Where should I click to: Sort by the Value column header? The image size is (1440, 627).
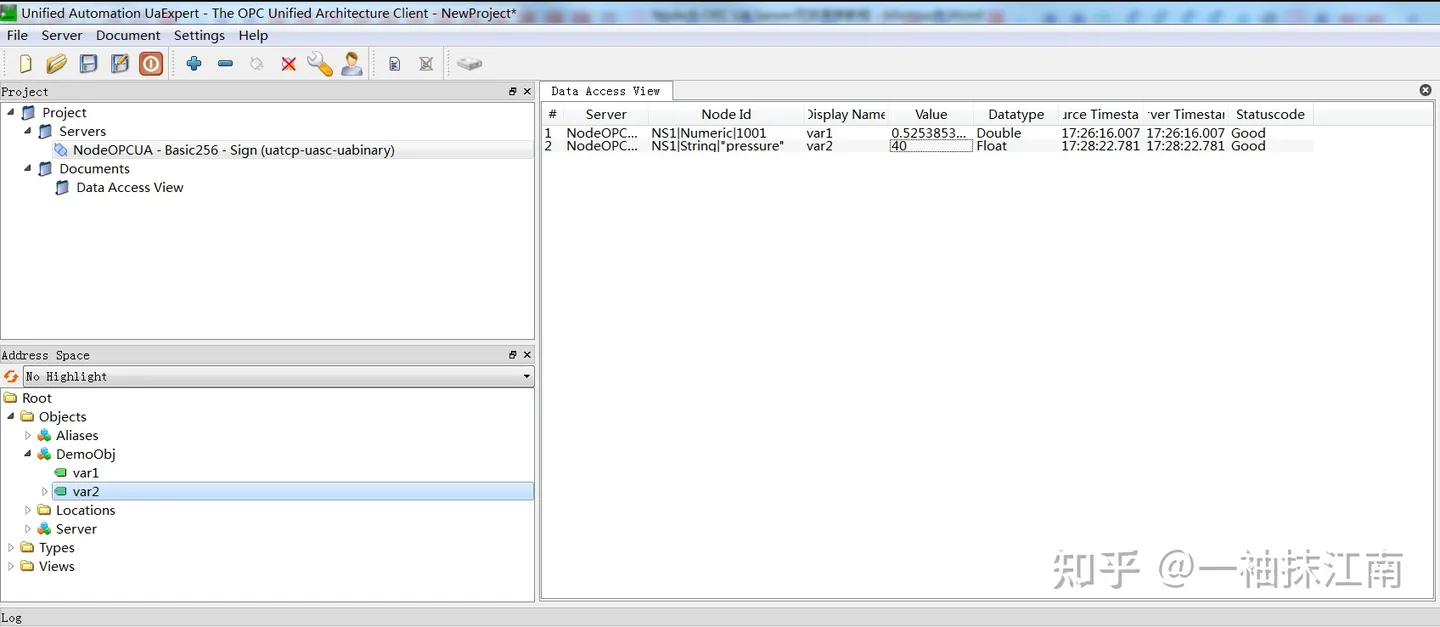[931, 114]
